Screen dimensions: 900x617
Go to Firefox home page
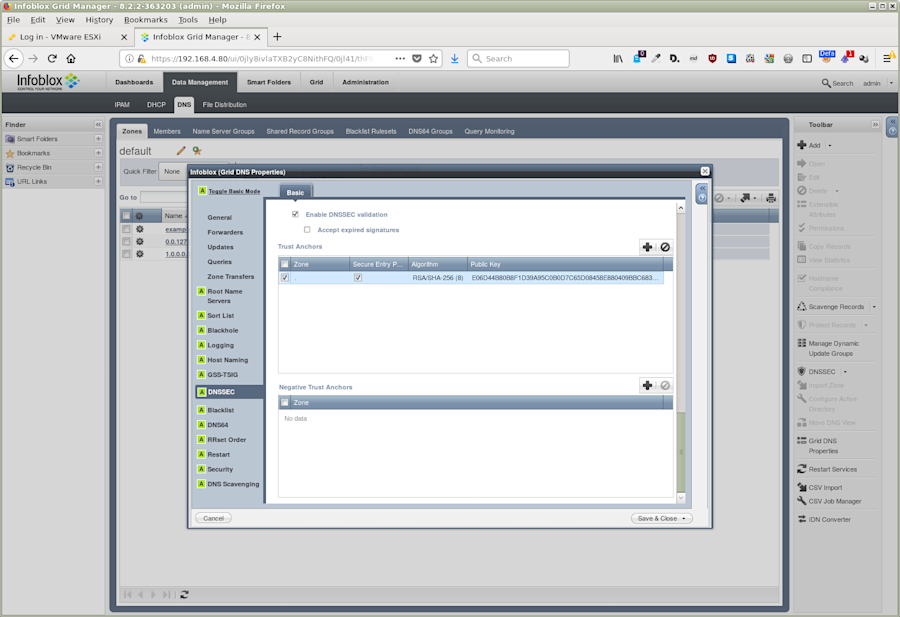[x=71, y=59]
